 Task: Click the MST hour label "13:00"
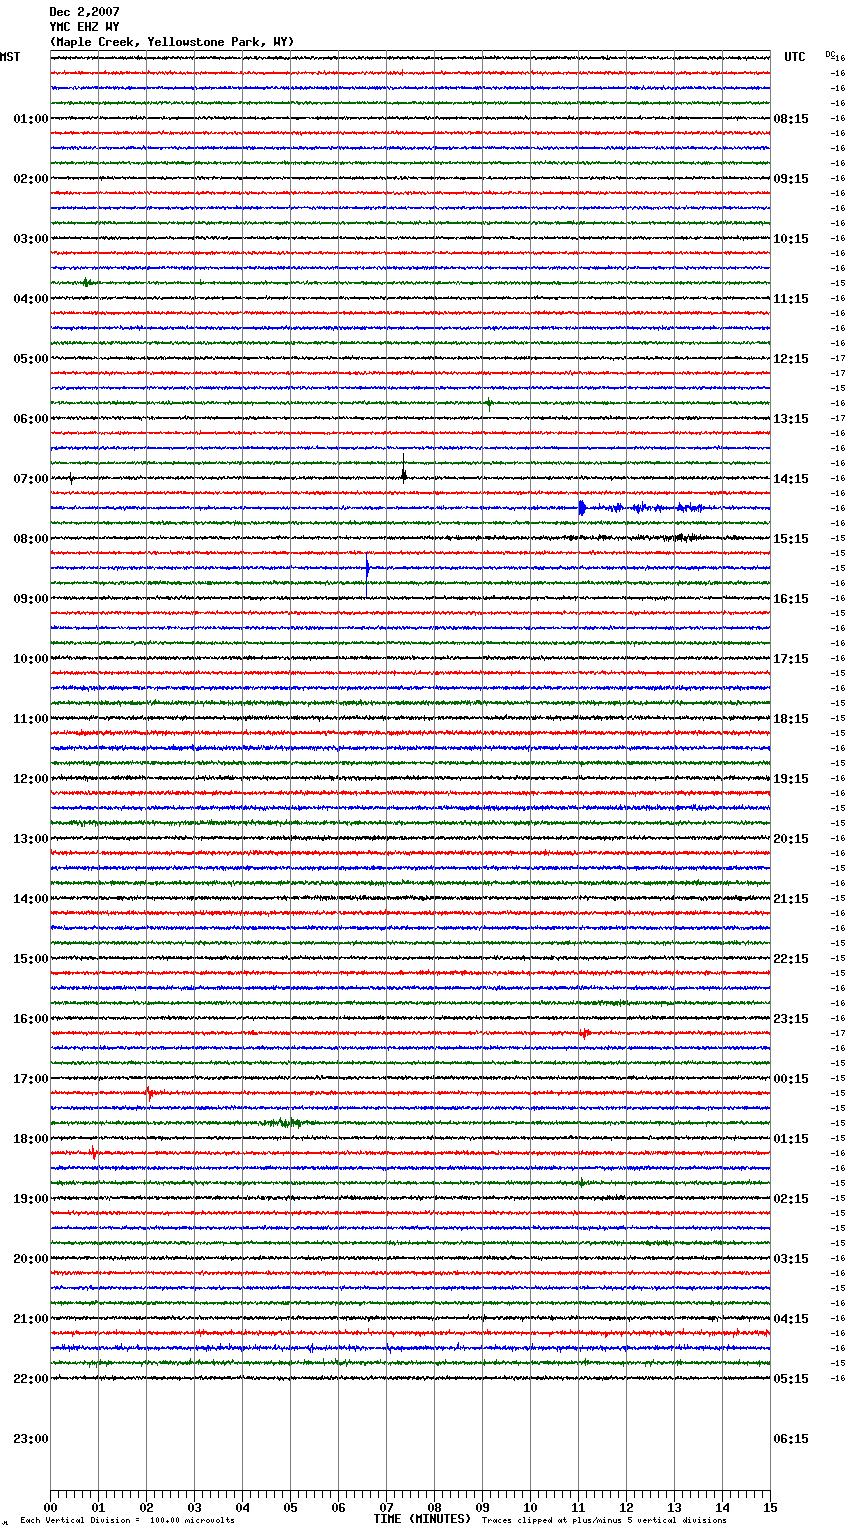click(x=31, y=839)
